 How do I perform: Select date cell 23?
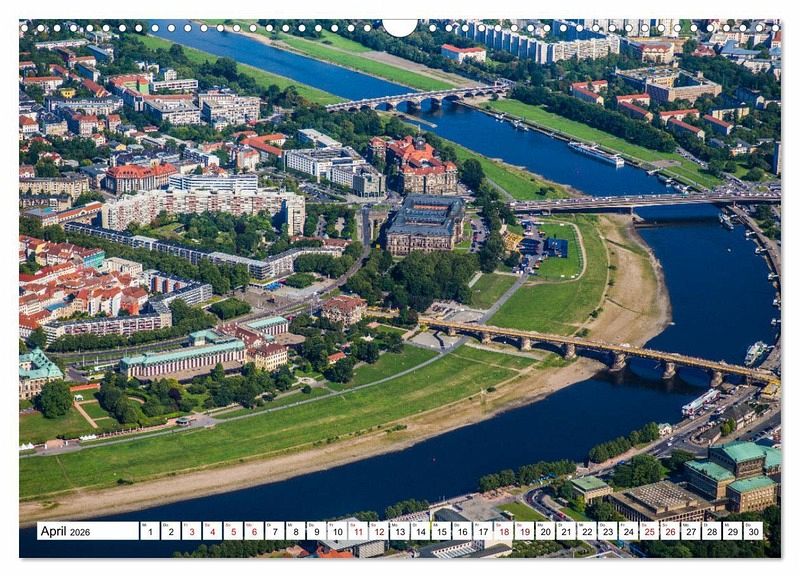pos(608,531)
